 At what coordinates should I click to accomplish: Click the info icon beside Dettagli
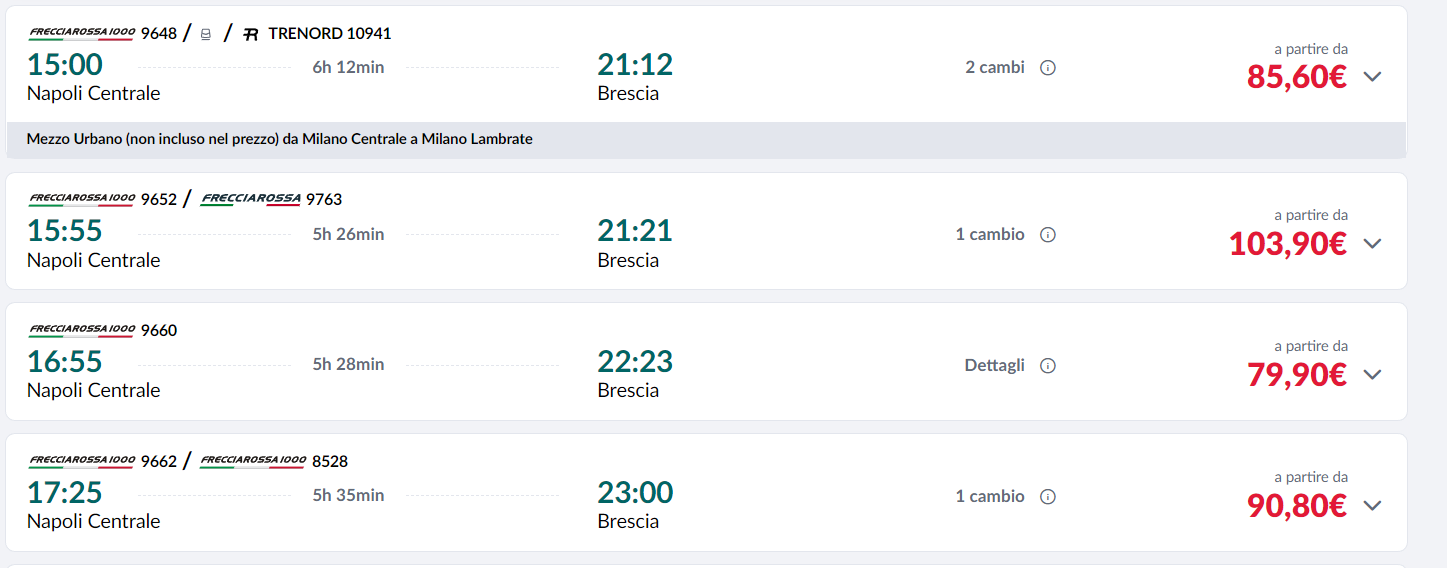coord(1048,366)
